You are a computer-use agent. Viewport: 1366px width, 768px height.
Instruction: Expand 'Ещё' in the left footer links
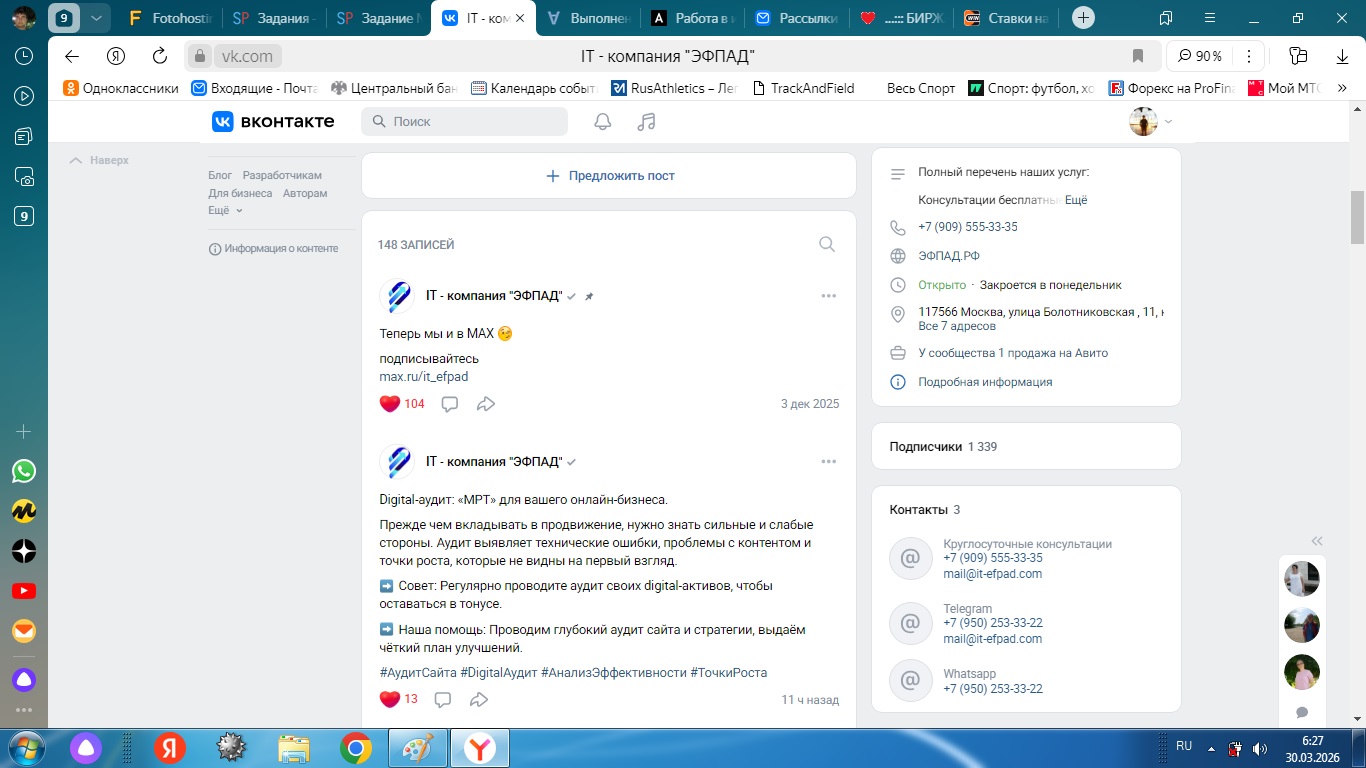point(225,210)
